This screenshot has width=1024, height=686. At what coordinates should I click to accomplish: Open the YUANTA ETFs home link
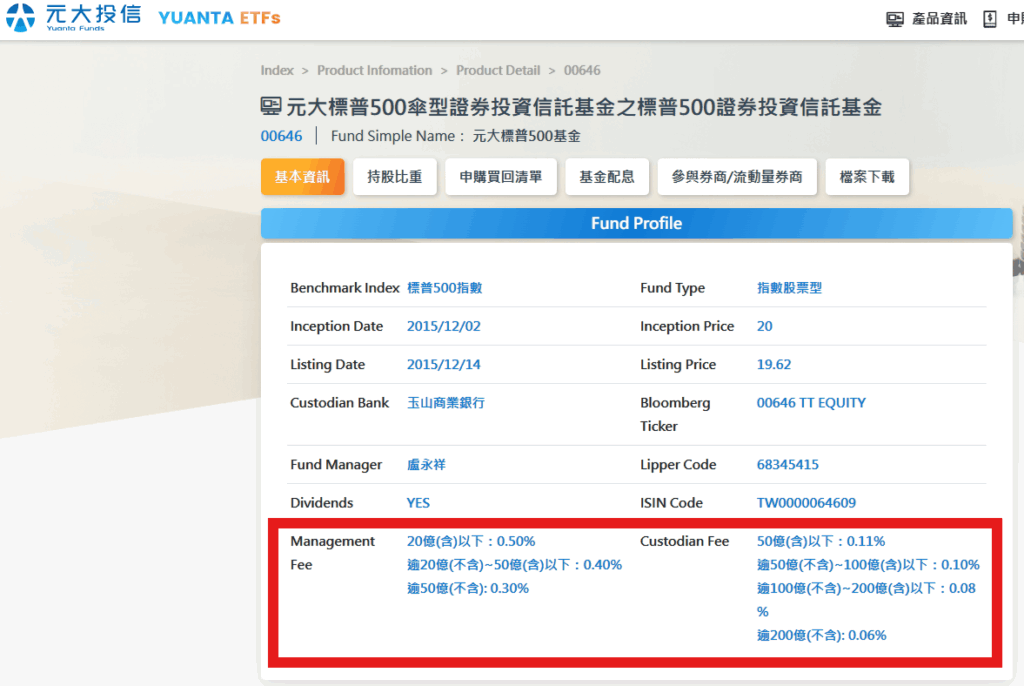[x=219, y=18]
